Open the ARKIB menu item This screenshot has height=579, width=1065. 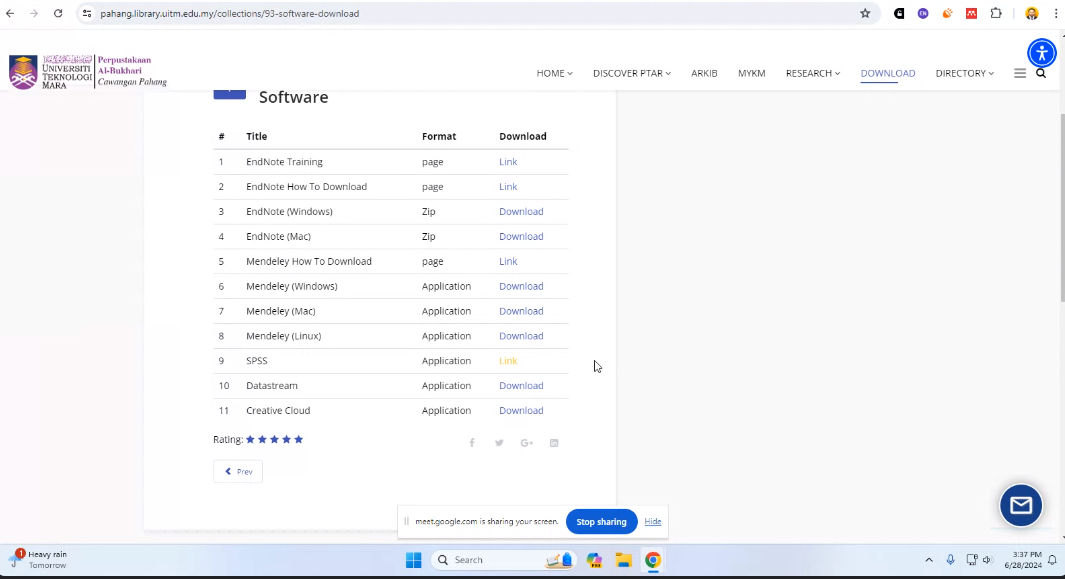point(704,73)
